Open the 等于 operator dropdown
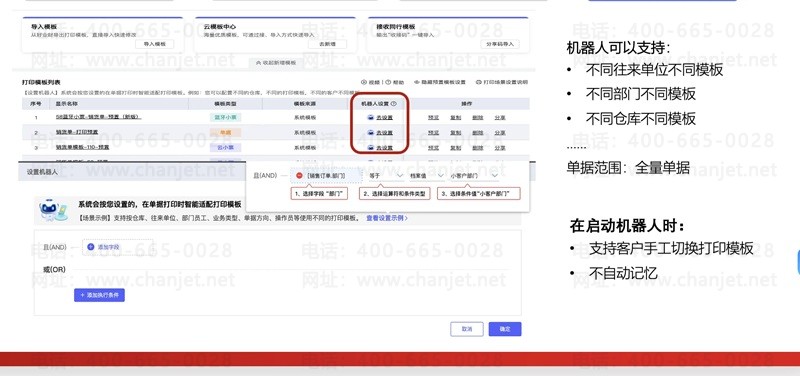Viewport: 800px width, 376px height. coord(386,176)
